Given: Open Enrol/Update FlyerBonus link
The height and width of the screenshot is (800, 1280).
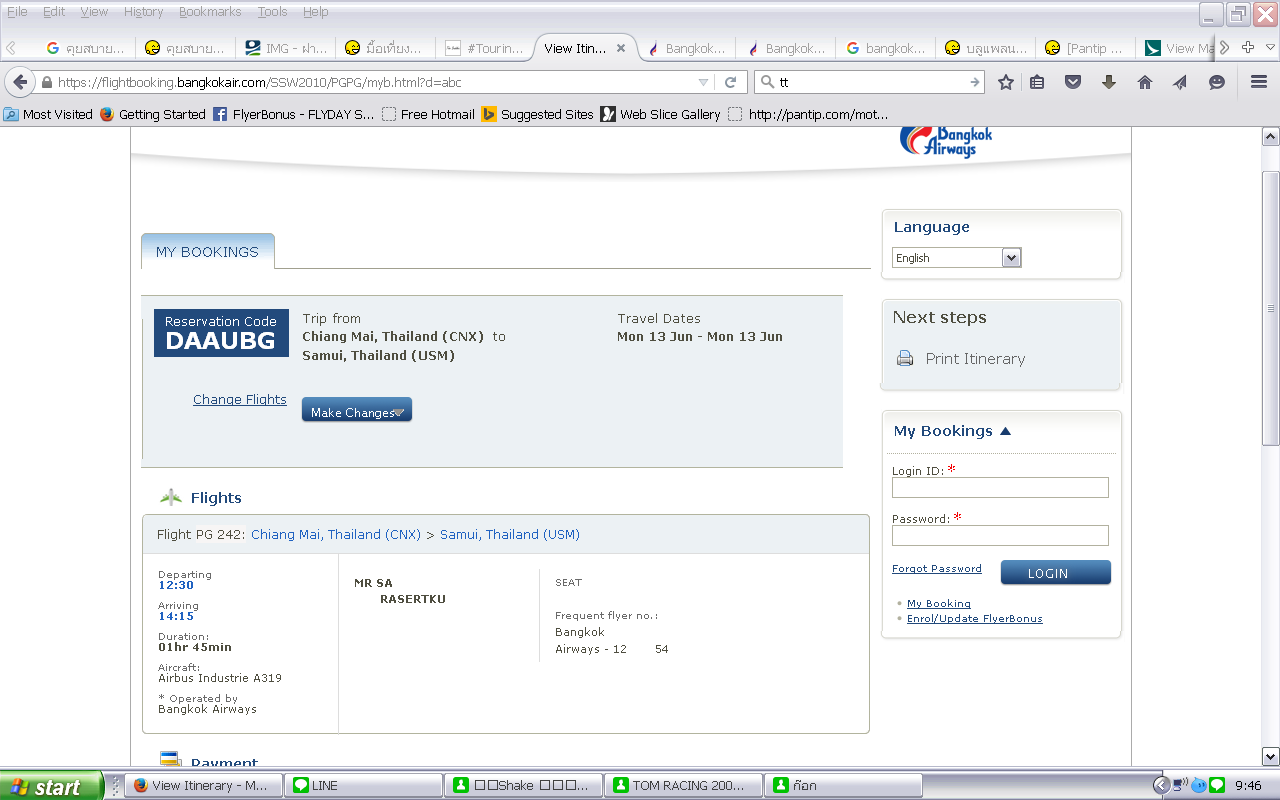Looking at the screenshot, I should point(975,618).
